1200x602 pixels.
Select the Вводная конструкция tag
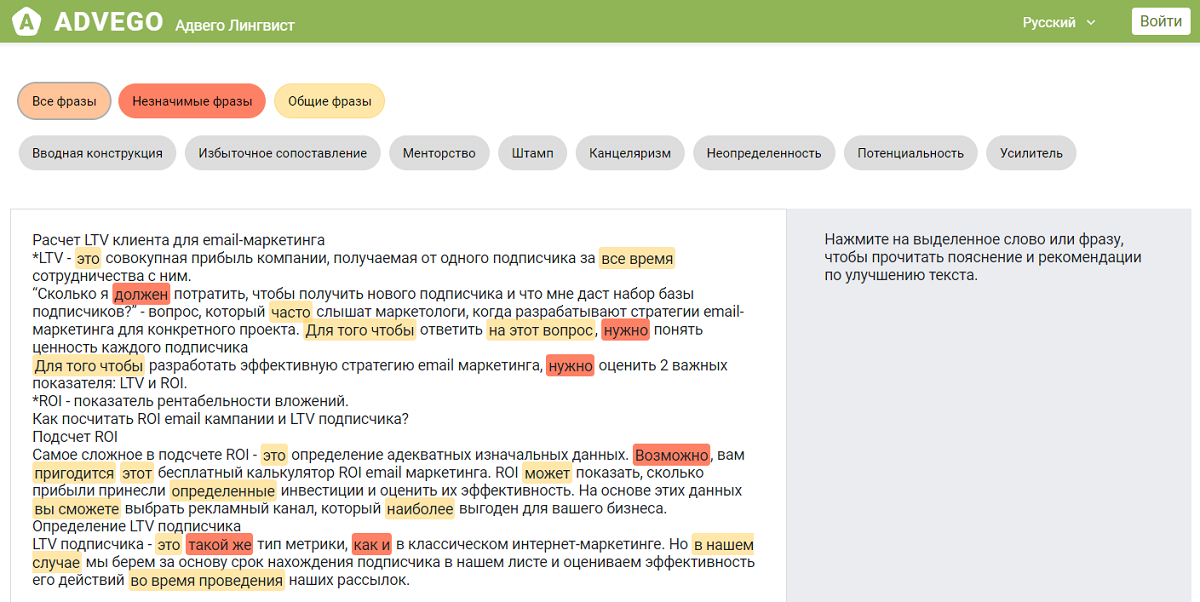point(97,153)
